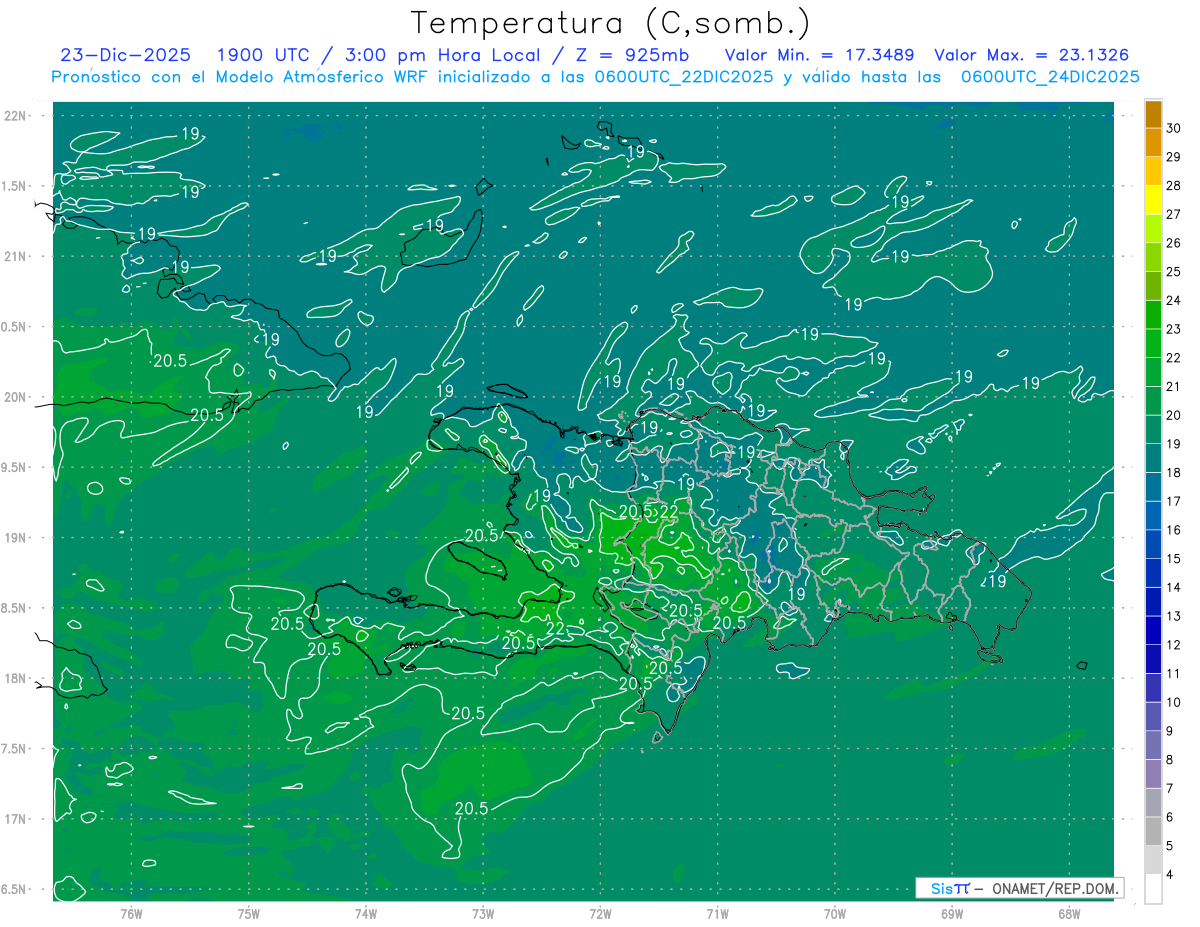
Task: Click the 76W longitude axis label
Action: pos(131,913)
